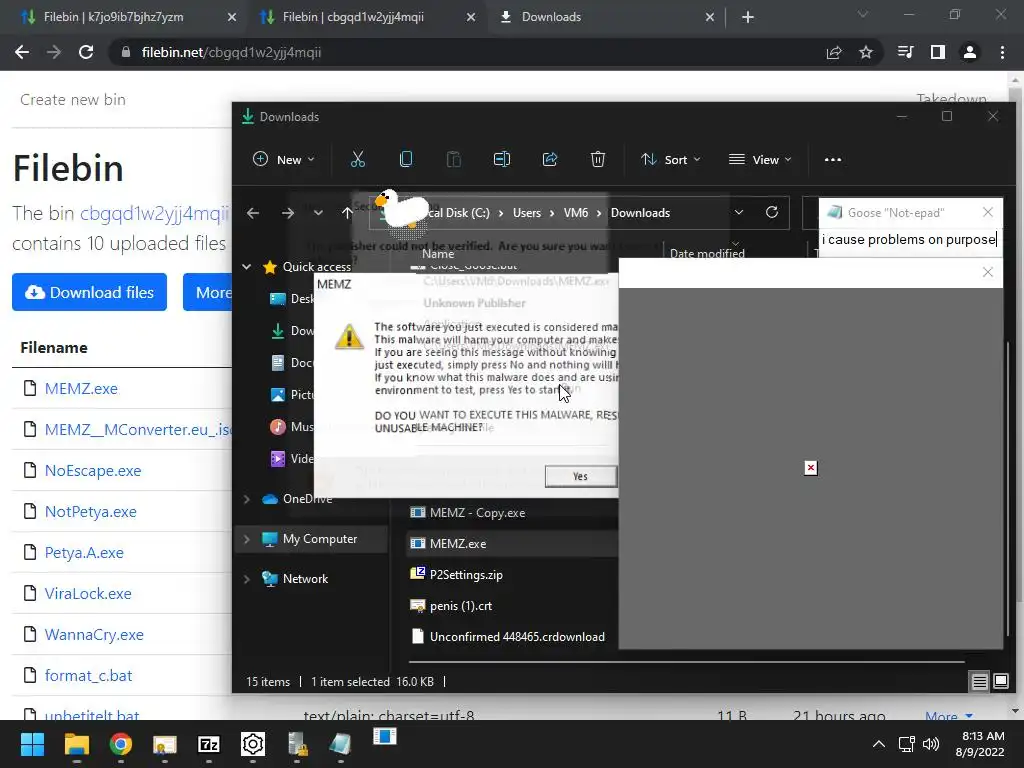This screenshot has width=1024, height=768.
Task: Open address bar history dropdown
Action: [x=739, y=212]
